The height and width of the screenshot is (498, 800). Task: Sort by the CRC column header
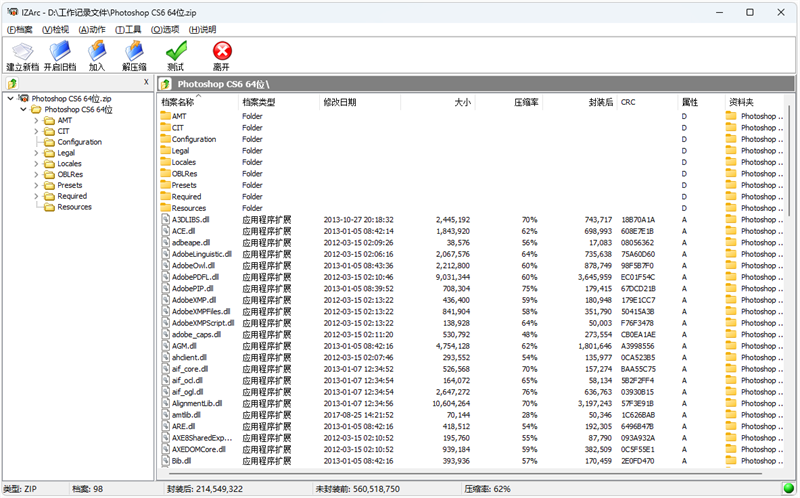[647, 102]
